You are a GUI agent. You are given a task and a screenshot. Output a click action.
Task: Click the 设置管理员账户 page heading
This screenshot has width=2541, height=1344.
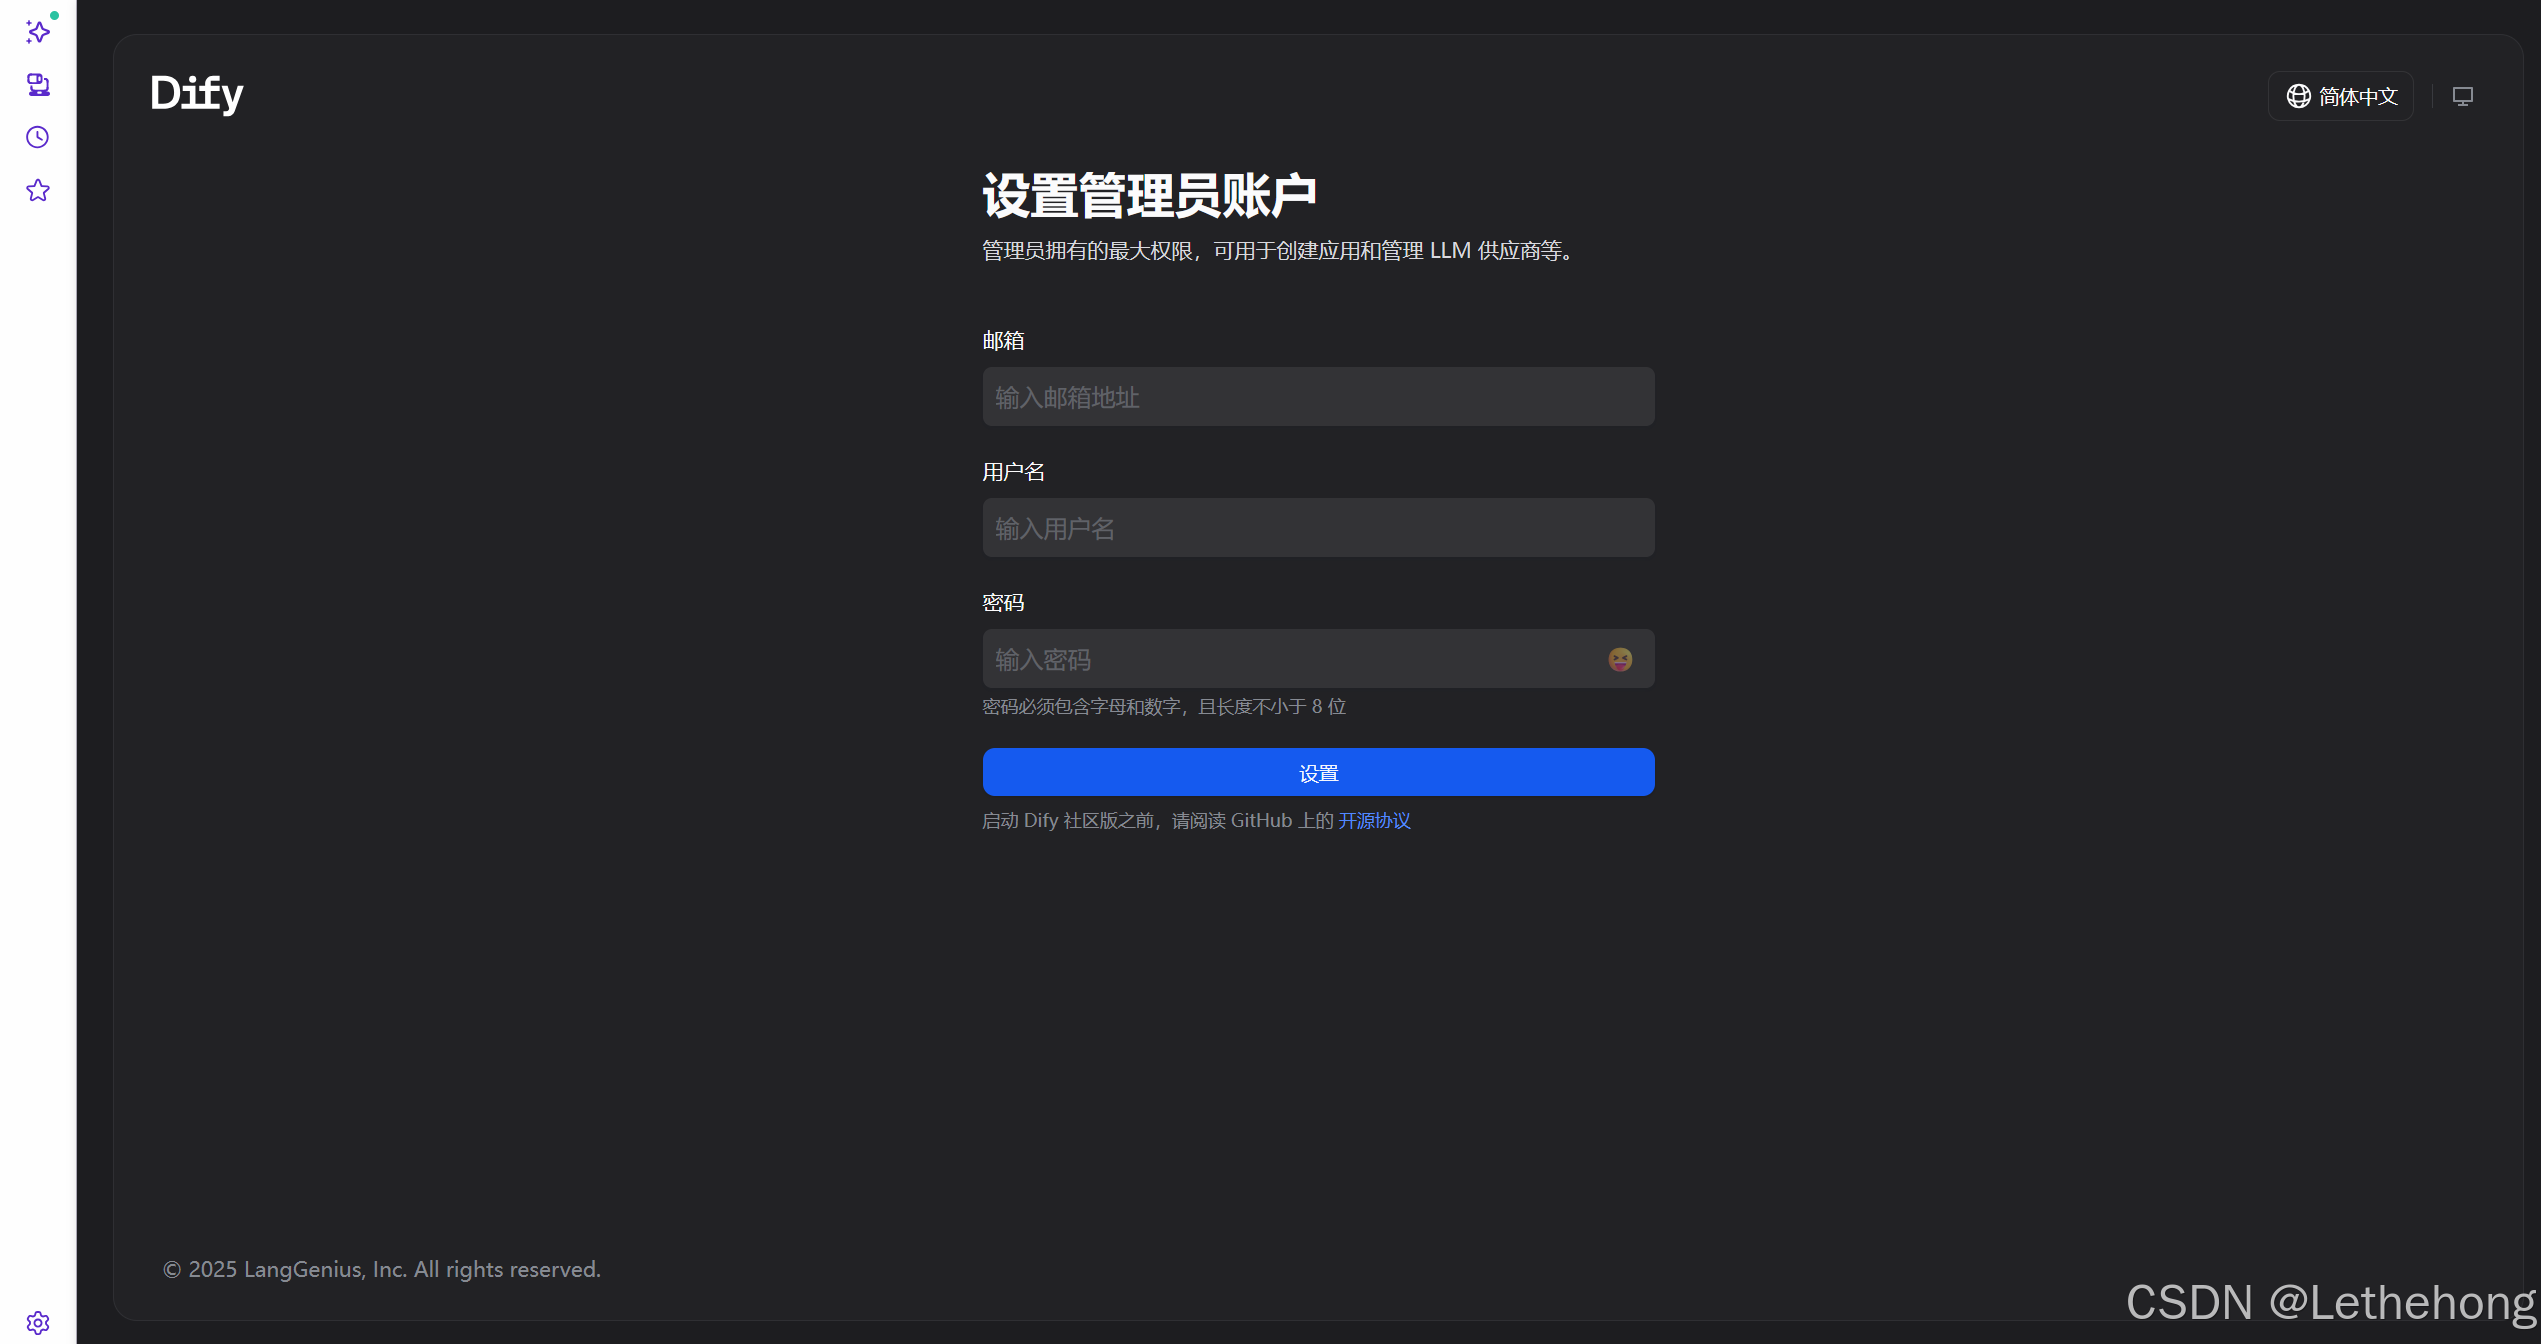(x=1149, y=195)
